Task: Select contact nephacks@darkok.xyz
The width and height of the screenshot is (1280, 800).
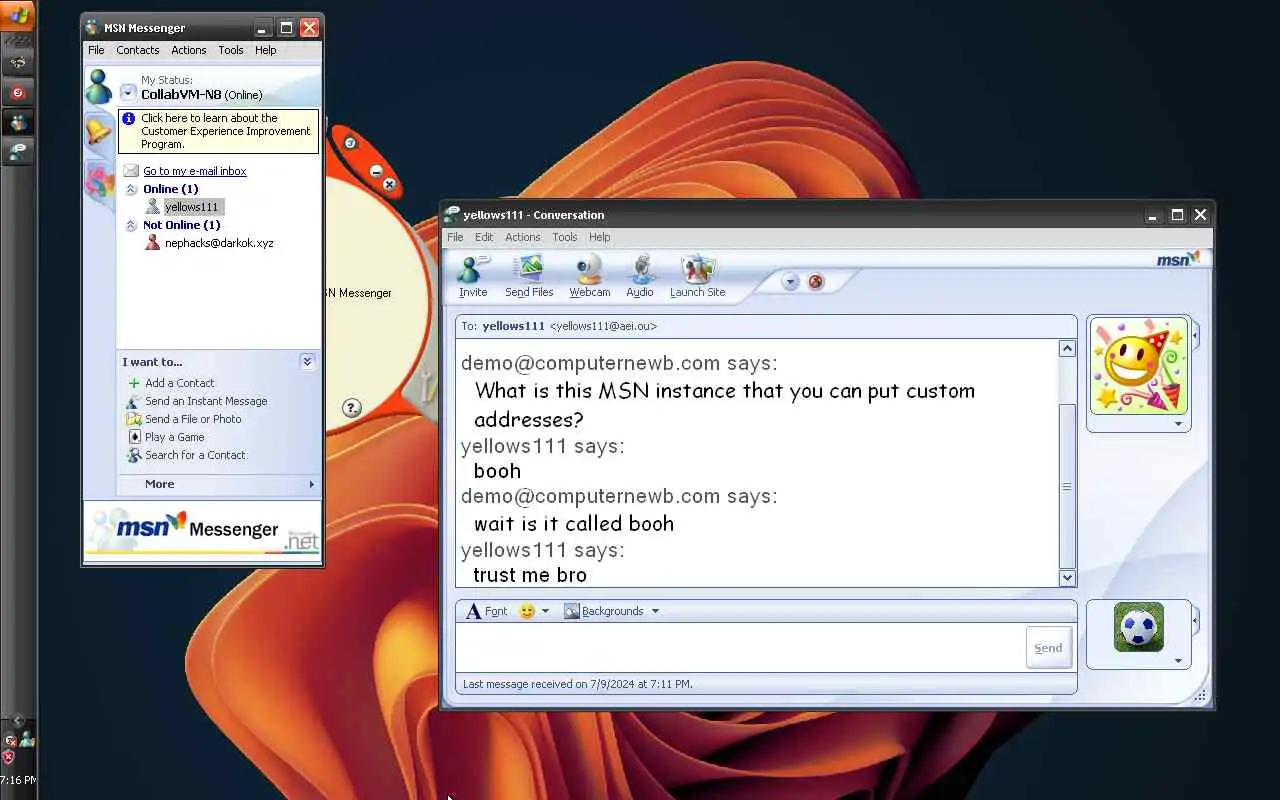Action: pyautogui.click(x=219, y=243)
